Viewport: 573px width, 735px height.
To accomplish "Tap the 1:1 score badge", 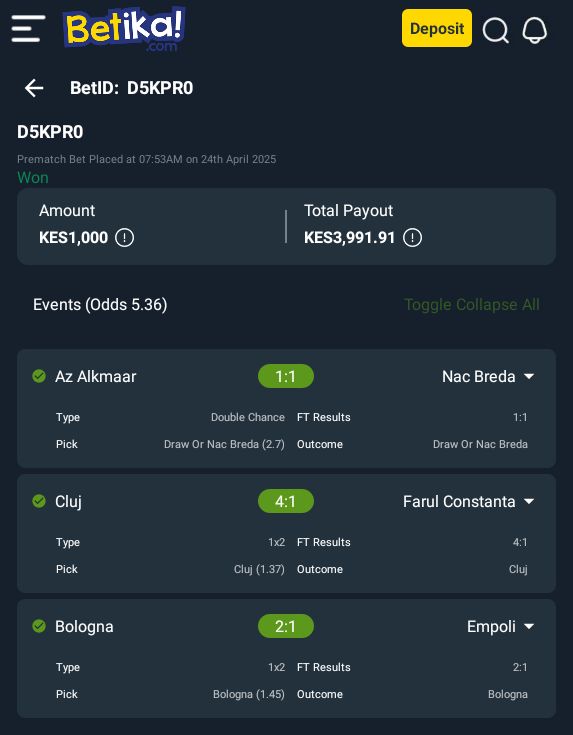I will [286, 376].
